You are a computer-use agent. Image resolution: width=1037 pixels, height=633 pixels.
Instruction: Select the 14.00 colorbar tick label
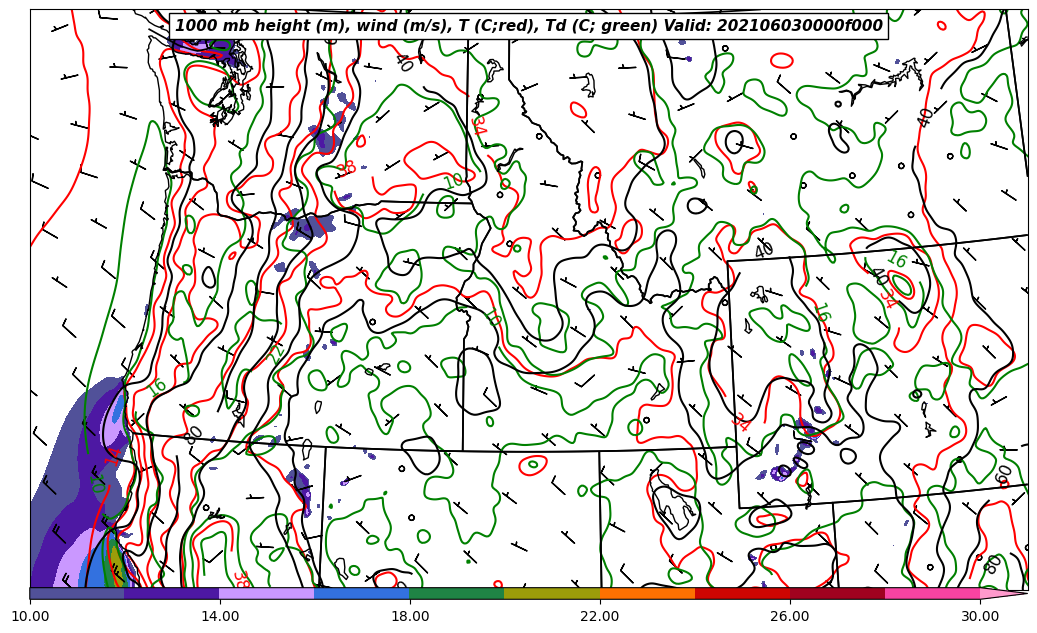220,617
